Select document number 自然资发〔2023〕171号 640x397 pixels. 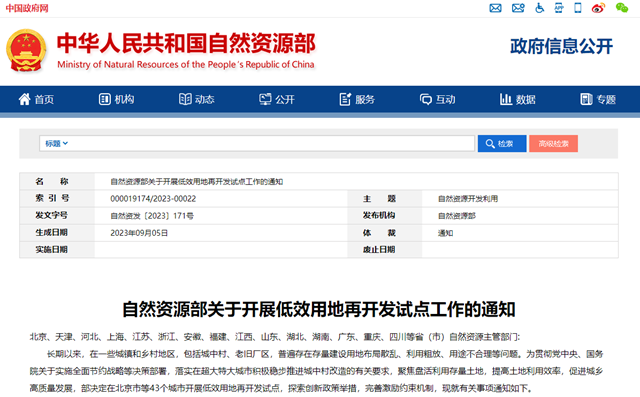[152, 216]
